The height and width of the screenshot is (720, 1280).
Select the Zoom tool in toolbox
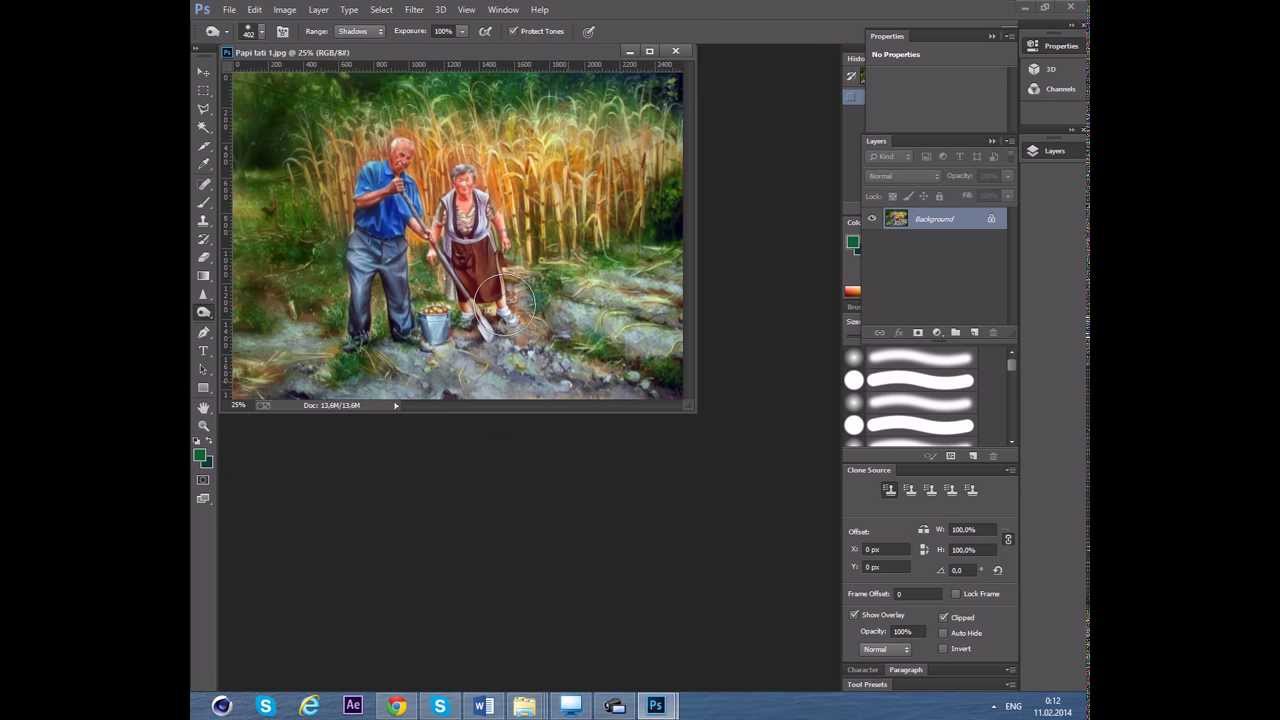(204, 426)
